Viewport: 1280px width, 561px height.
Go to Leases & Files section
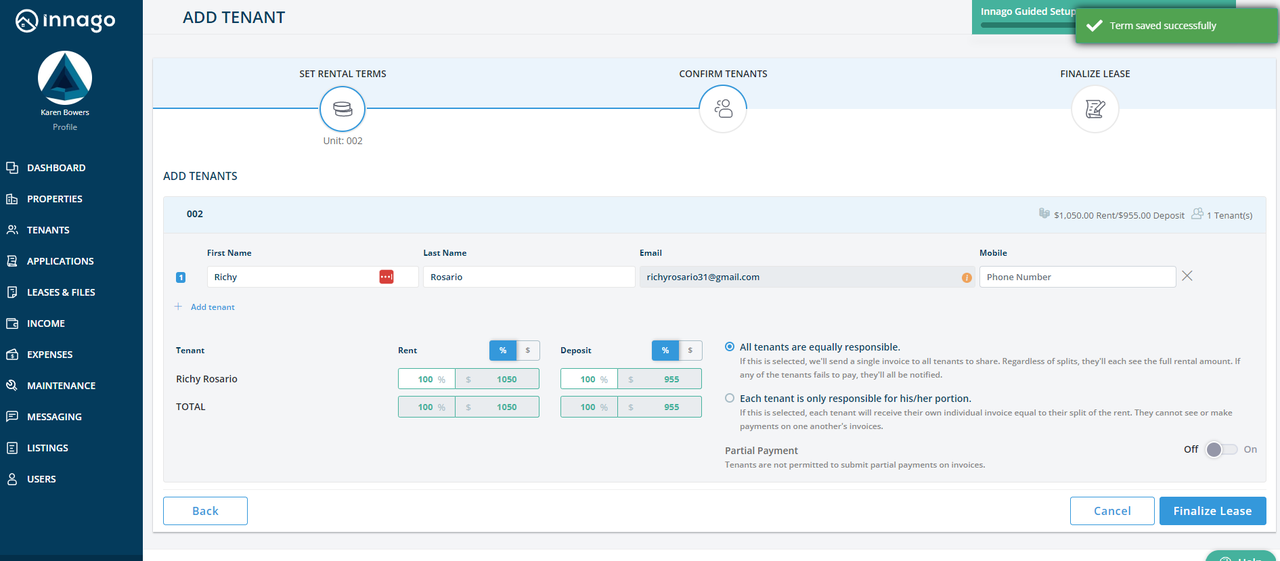tap(61, 292)
